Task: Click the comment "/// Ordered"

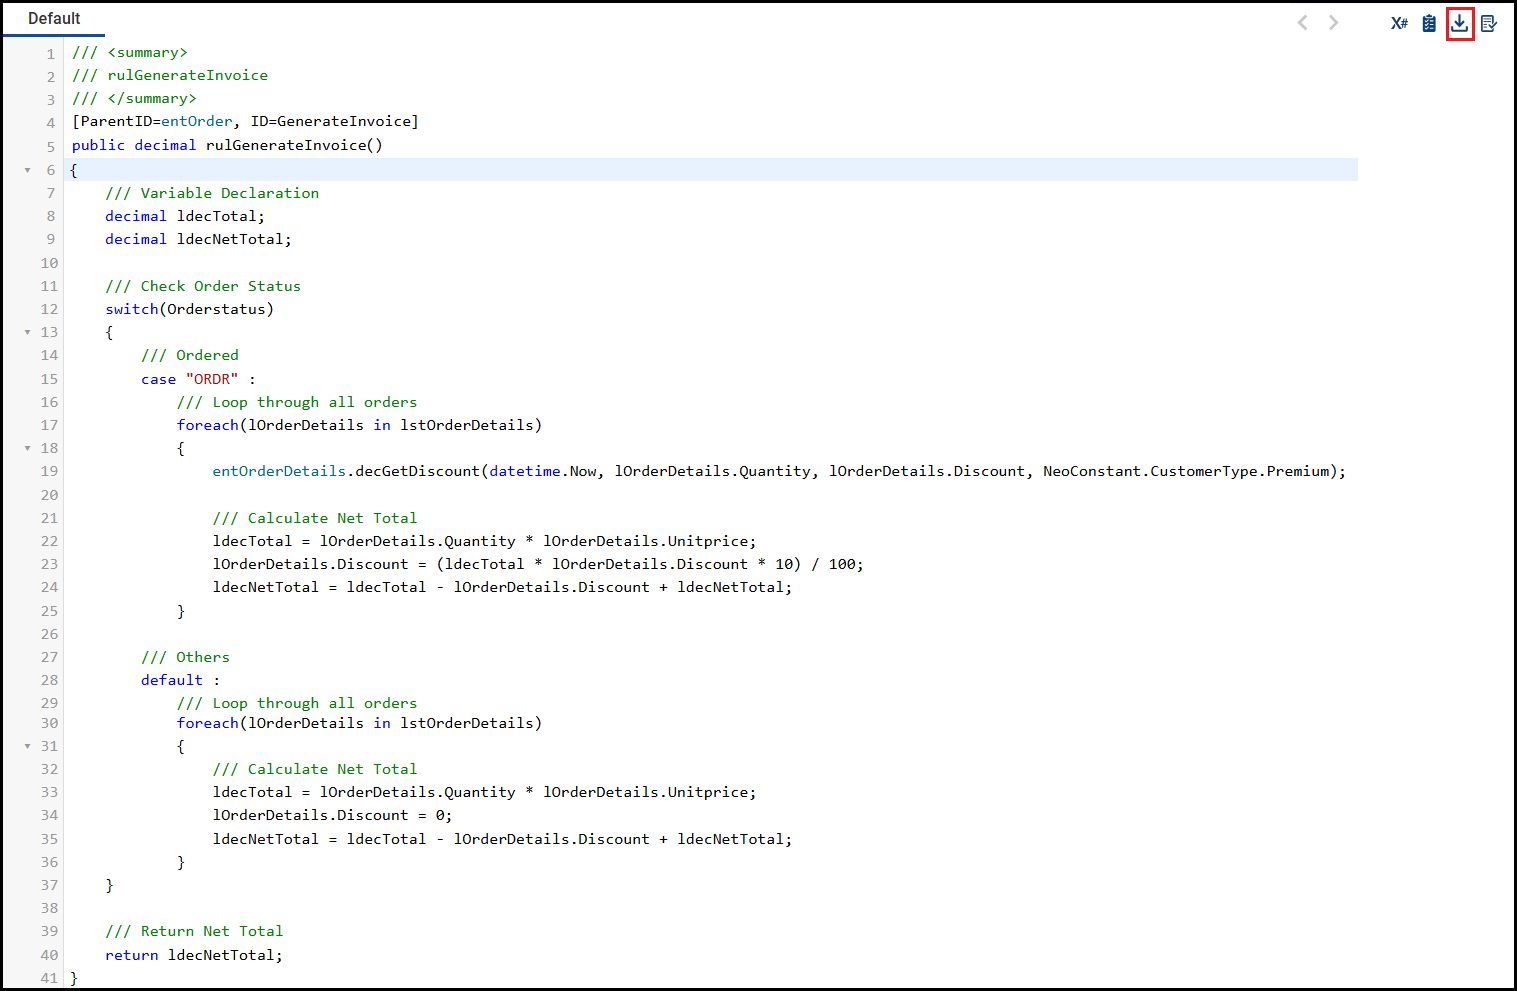Action: pos(190,355)
